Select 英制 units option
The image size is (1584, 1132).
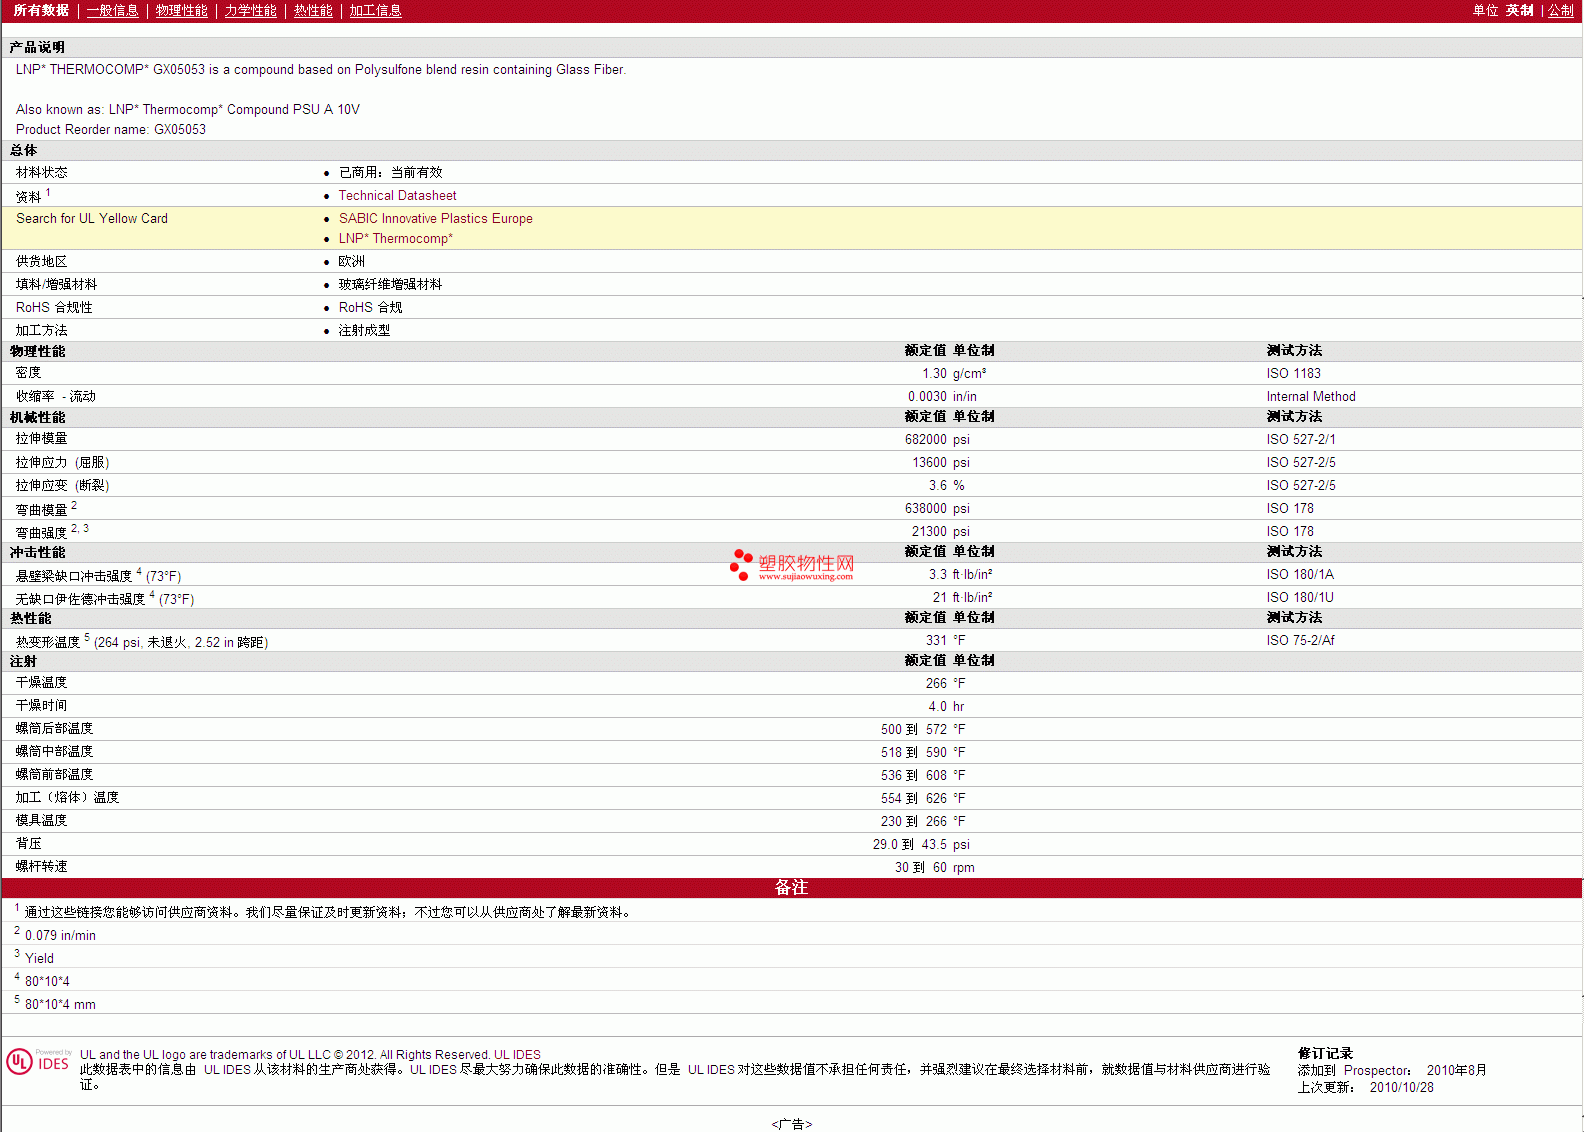point(1519,10)
